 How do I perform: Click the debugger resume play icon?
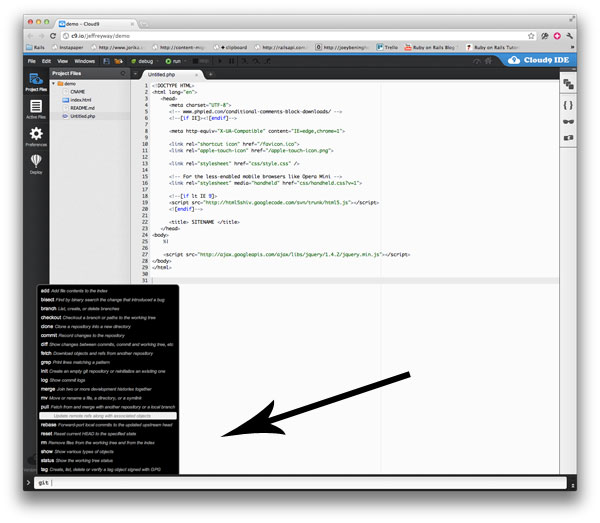click(220, 61)
